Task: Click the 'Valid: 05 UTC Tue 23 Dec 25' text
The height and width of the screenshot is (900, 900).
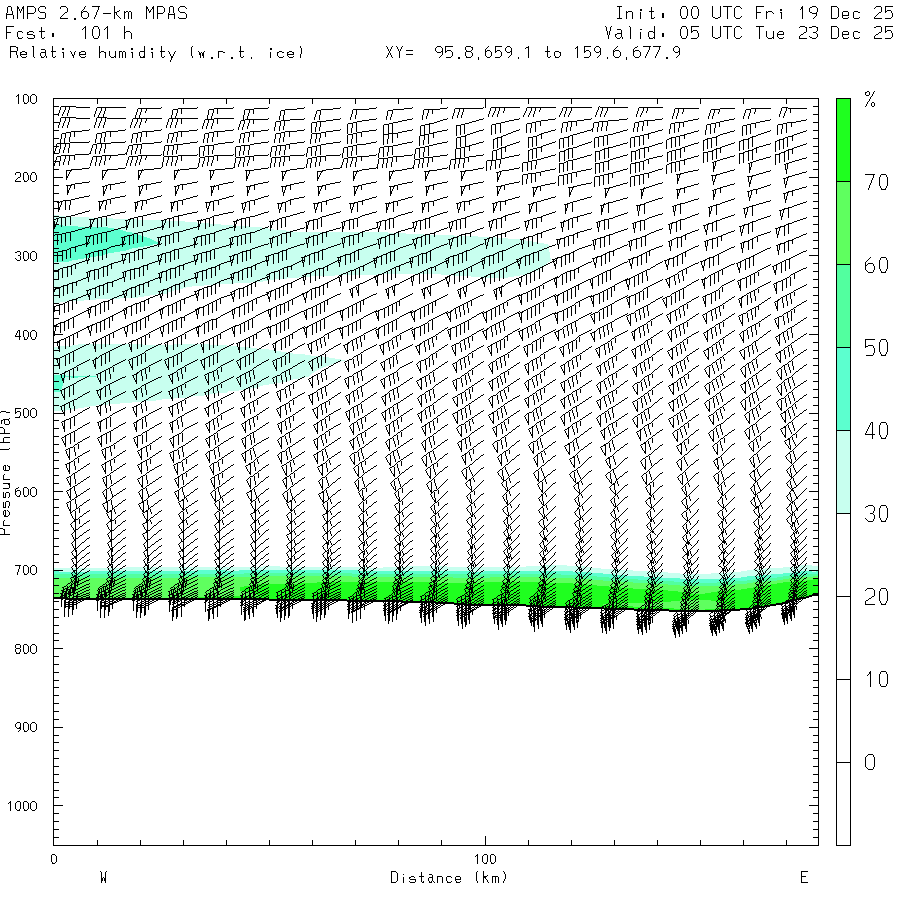Action: (x=749, y=33)
